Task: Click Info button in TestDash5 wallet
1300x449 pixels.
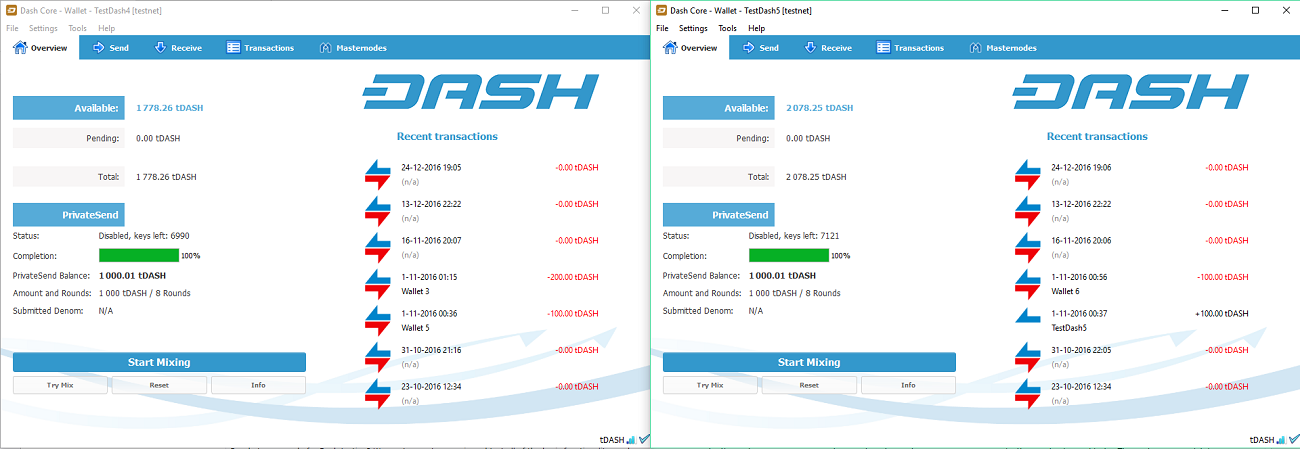Action: pos(908,385)
